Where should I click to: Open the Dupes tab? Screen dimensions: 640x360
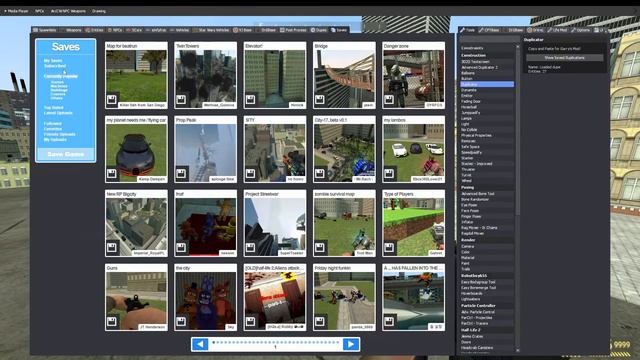pos(319,30)
